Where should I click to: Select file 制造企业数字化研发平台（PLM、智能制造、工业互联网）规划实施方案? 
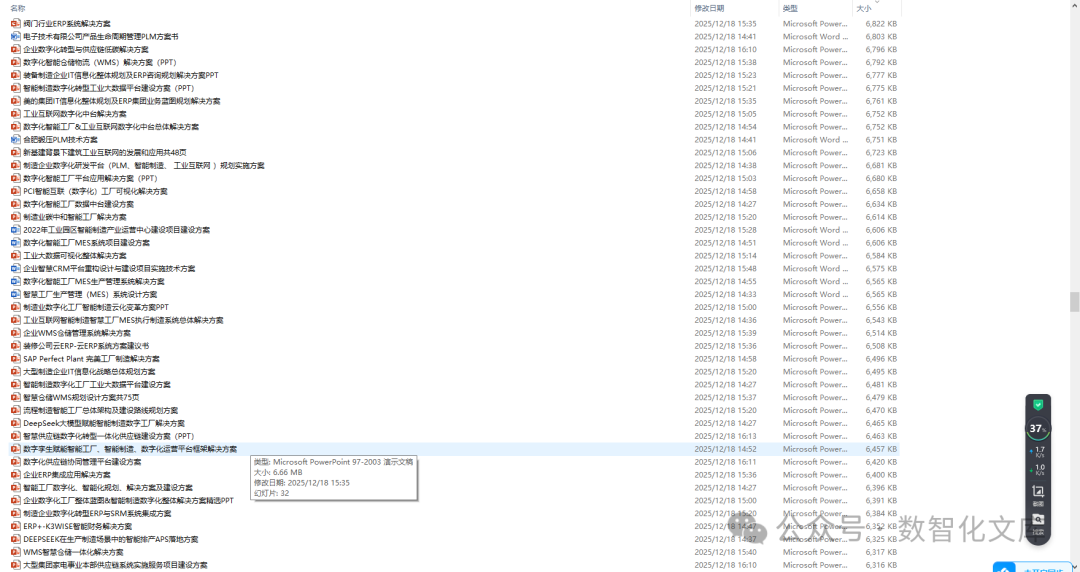click(144, 165)
